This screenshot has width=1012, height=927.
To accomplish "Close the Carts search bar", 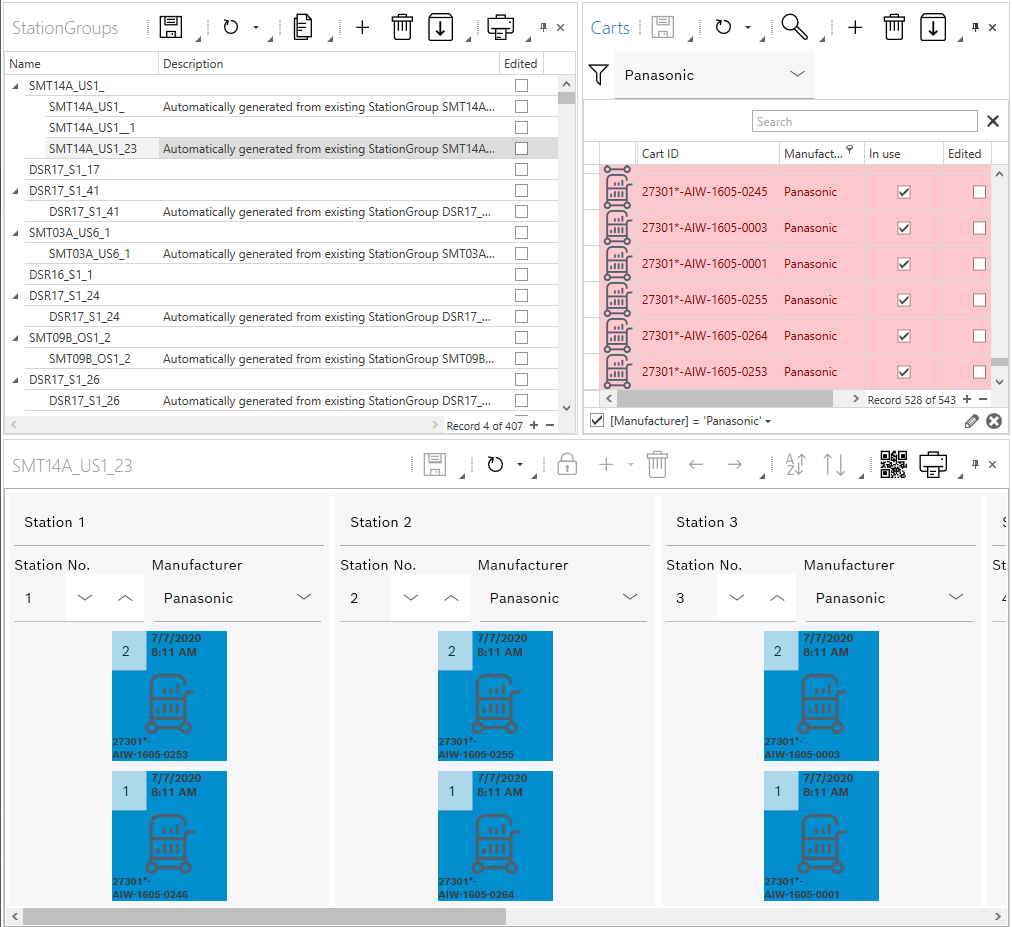I will (x=993, y=121).
